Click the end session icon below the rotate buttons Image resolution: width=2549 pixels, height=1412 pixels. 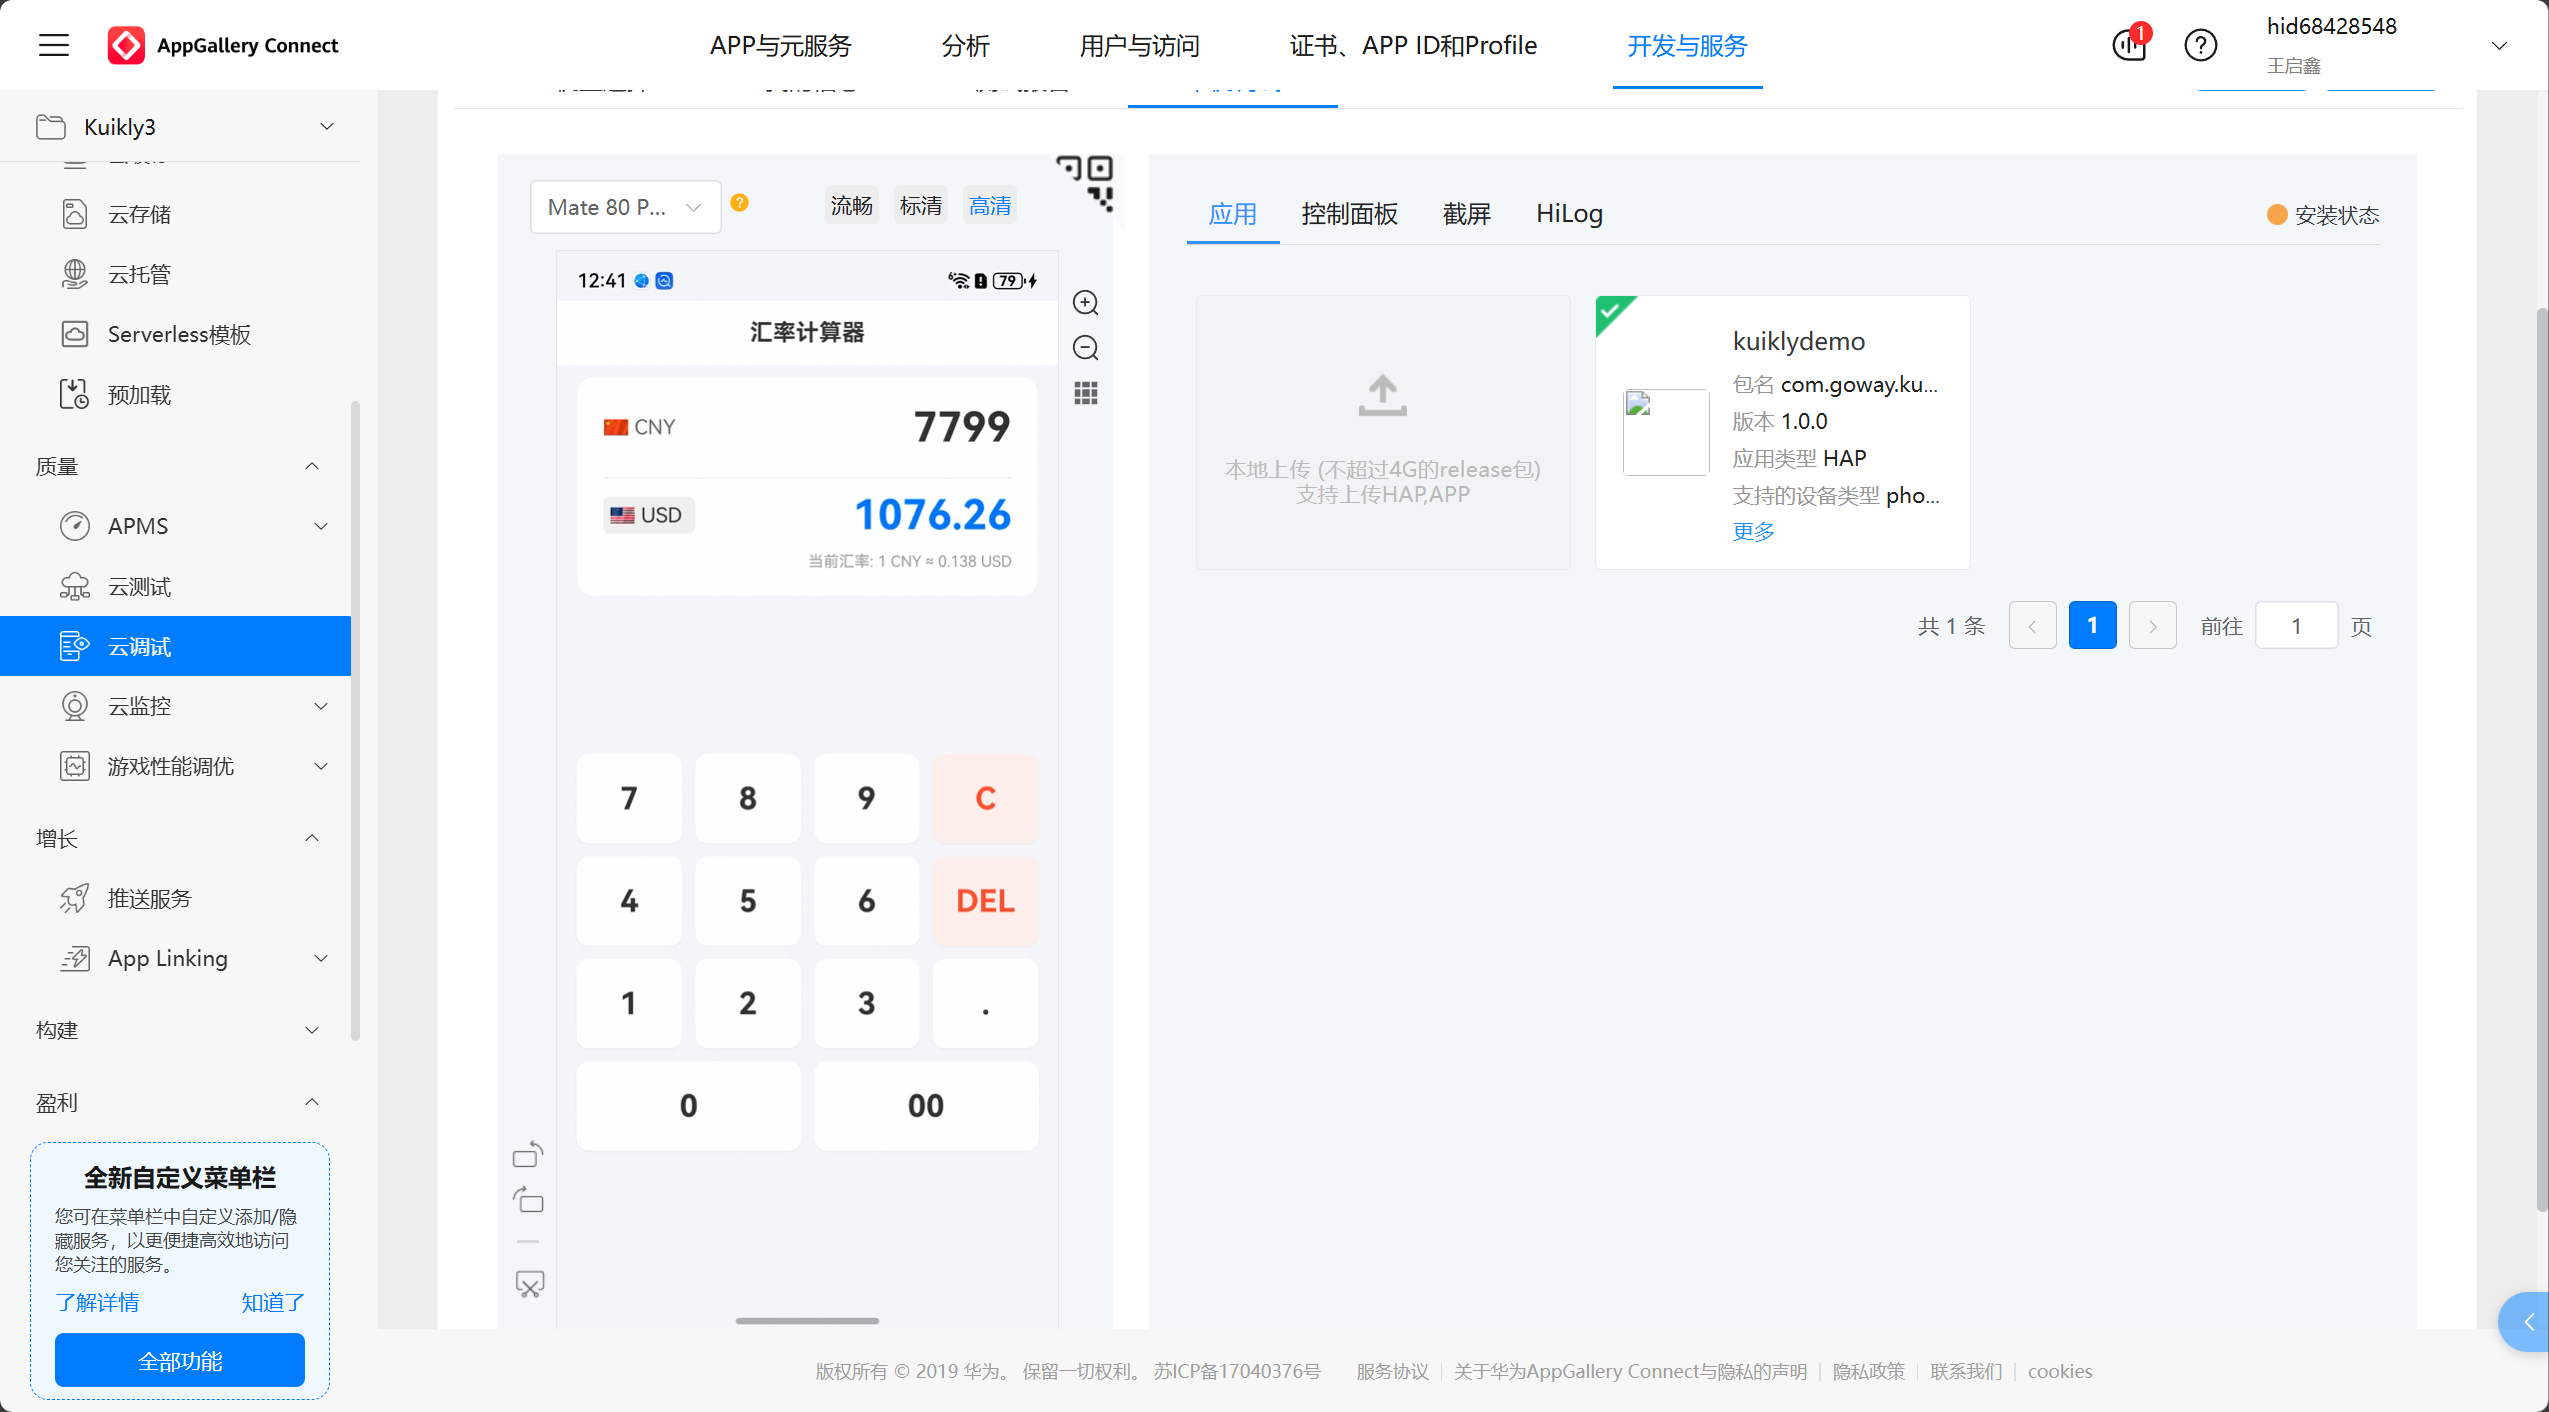coord(529,1284)
